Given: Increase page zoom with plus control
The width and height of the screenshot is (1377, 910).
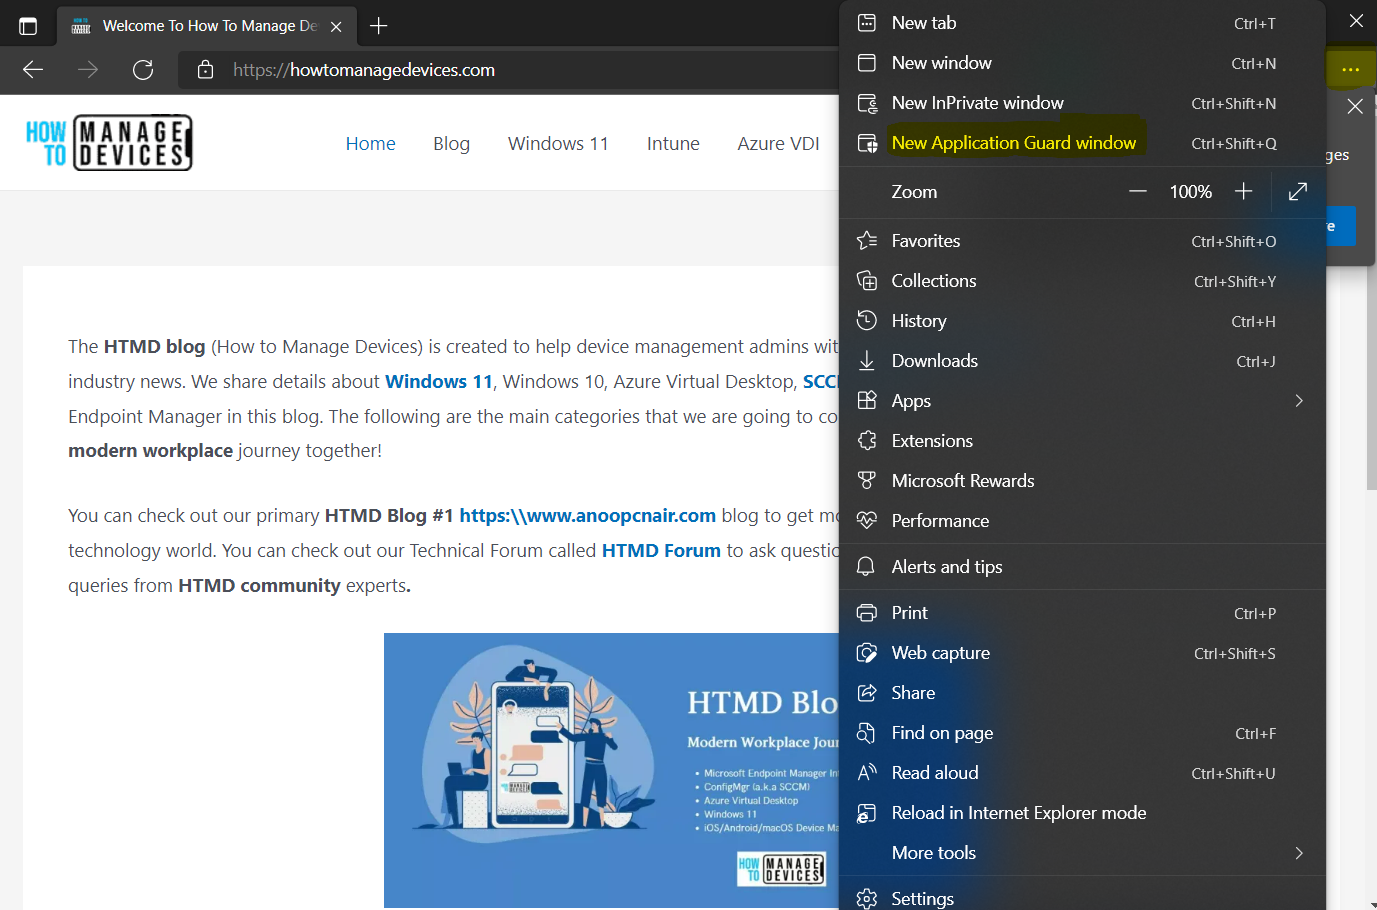Looking at the screenshot, I should point(1243,191).
